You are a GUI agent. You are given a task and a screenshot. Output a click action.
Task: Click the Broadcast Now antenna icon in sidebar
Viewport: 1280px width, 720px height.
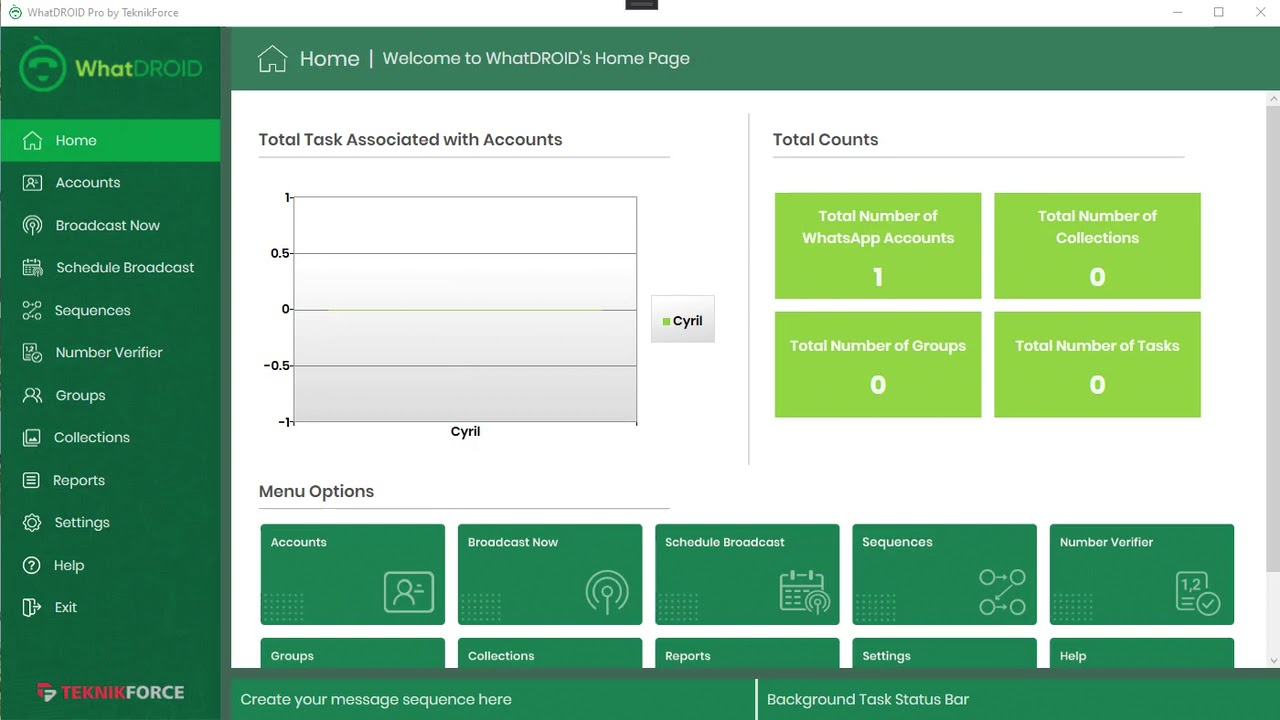[32, 225]
